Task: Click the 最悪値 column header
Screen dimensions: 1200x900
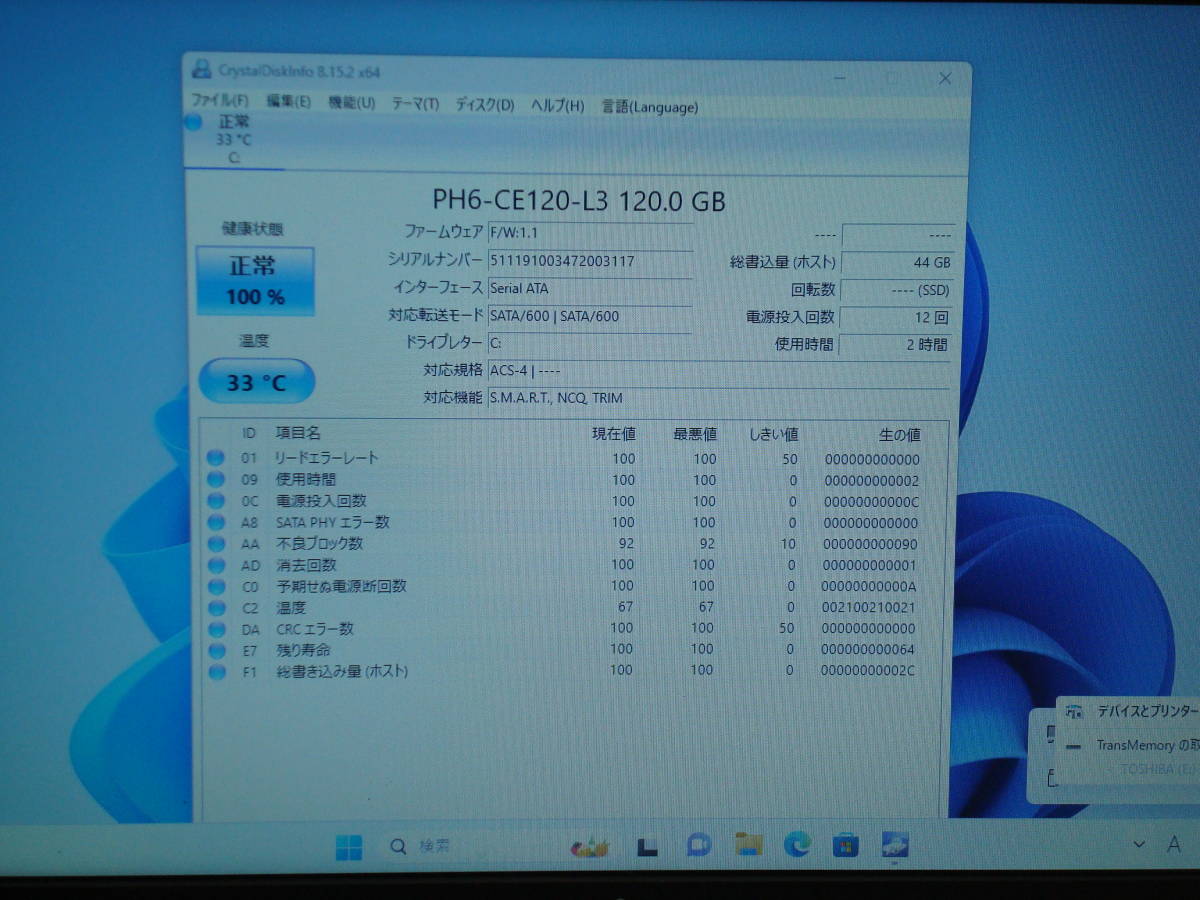Action: 694,434
